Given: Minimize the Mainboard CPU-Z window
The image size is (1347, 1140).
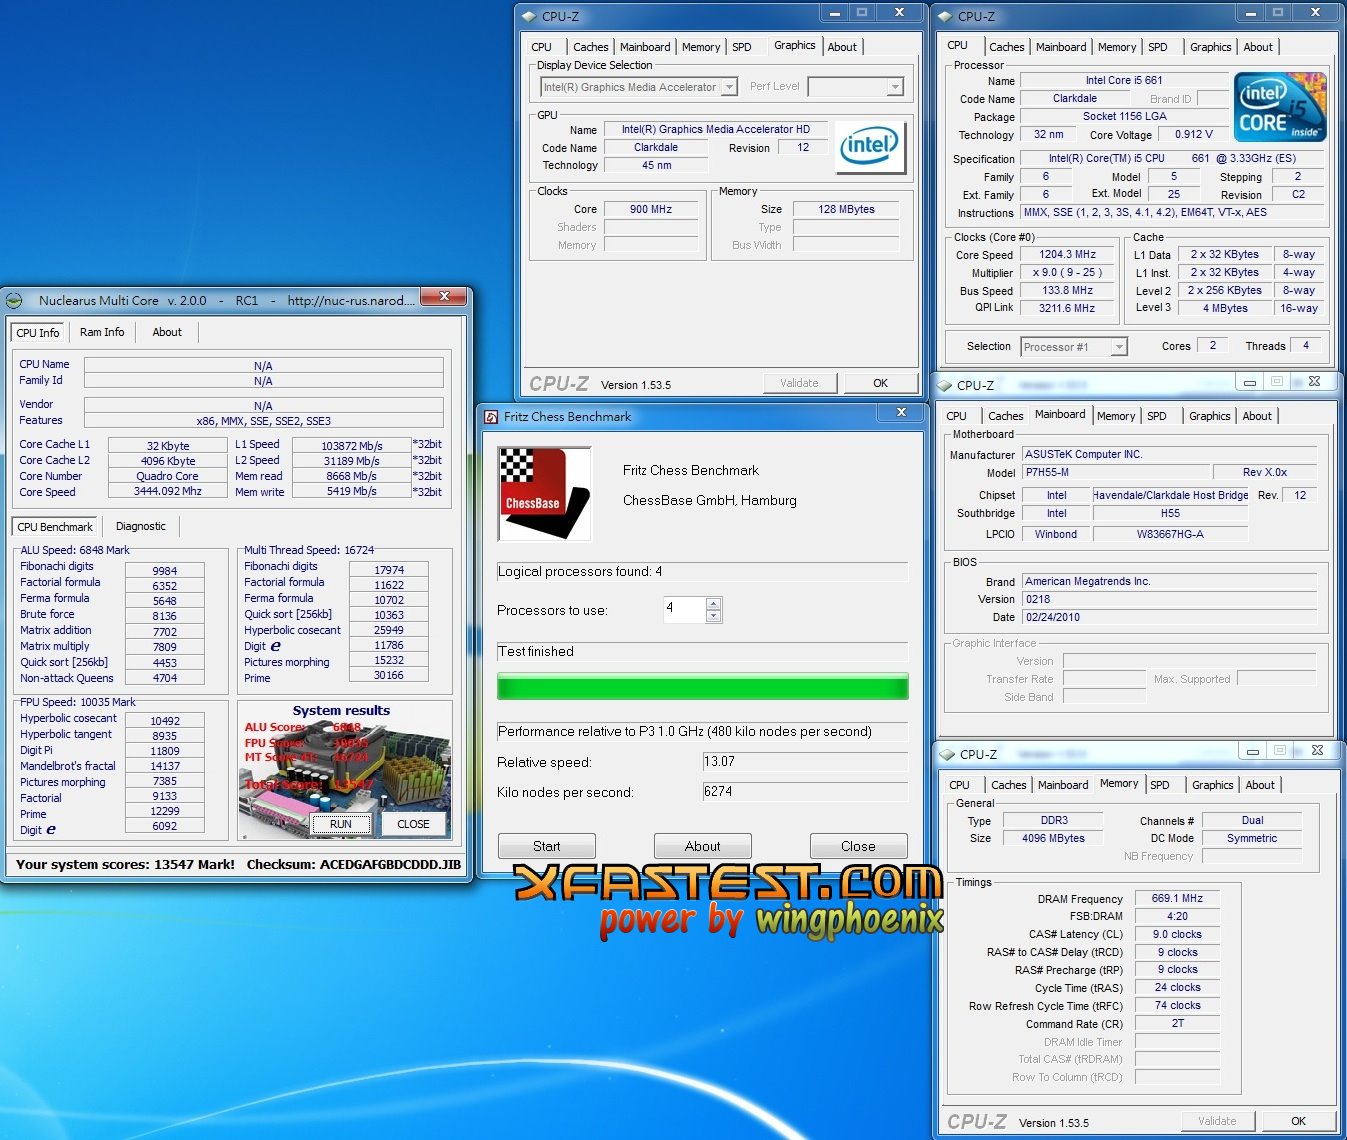Looking at the screenshot, I should click(x=1250, y=381).
